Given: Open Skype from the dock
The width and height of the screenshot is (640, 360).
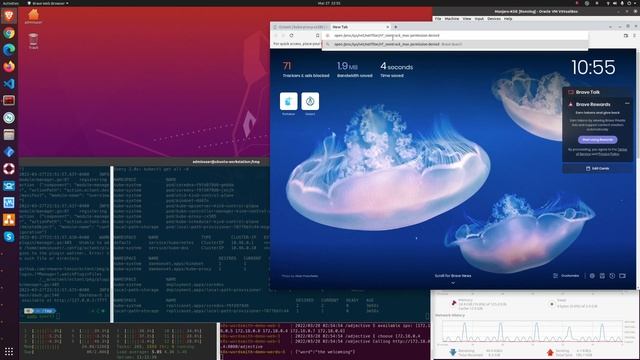Looking at the screenshot, I should click(x=9, y=237).
